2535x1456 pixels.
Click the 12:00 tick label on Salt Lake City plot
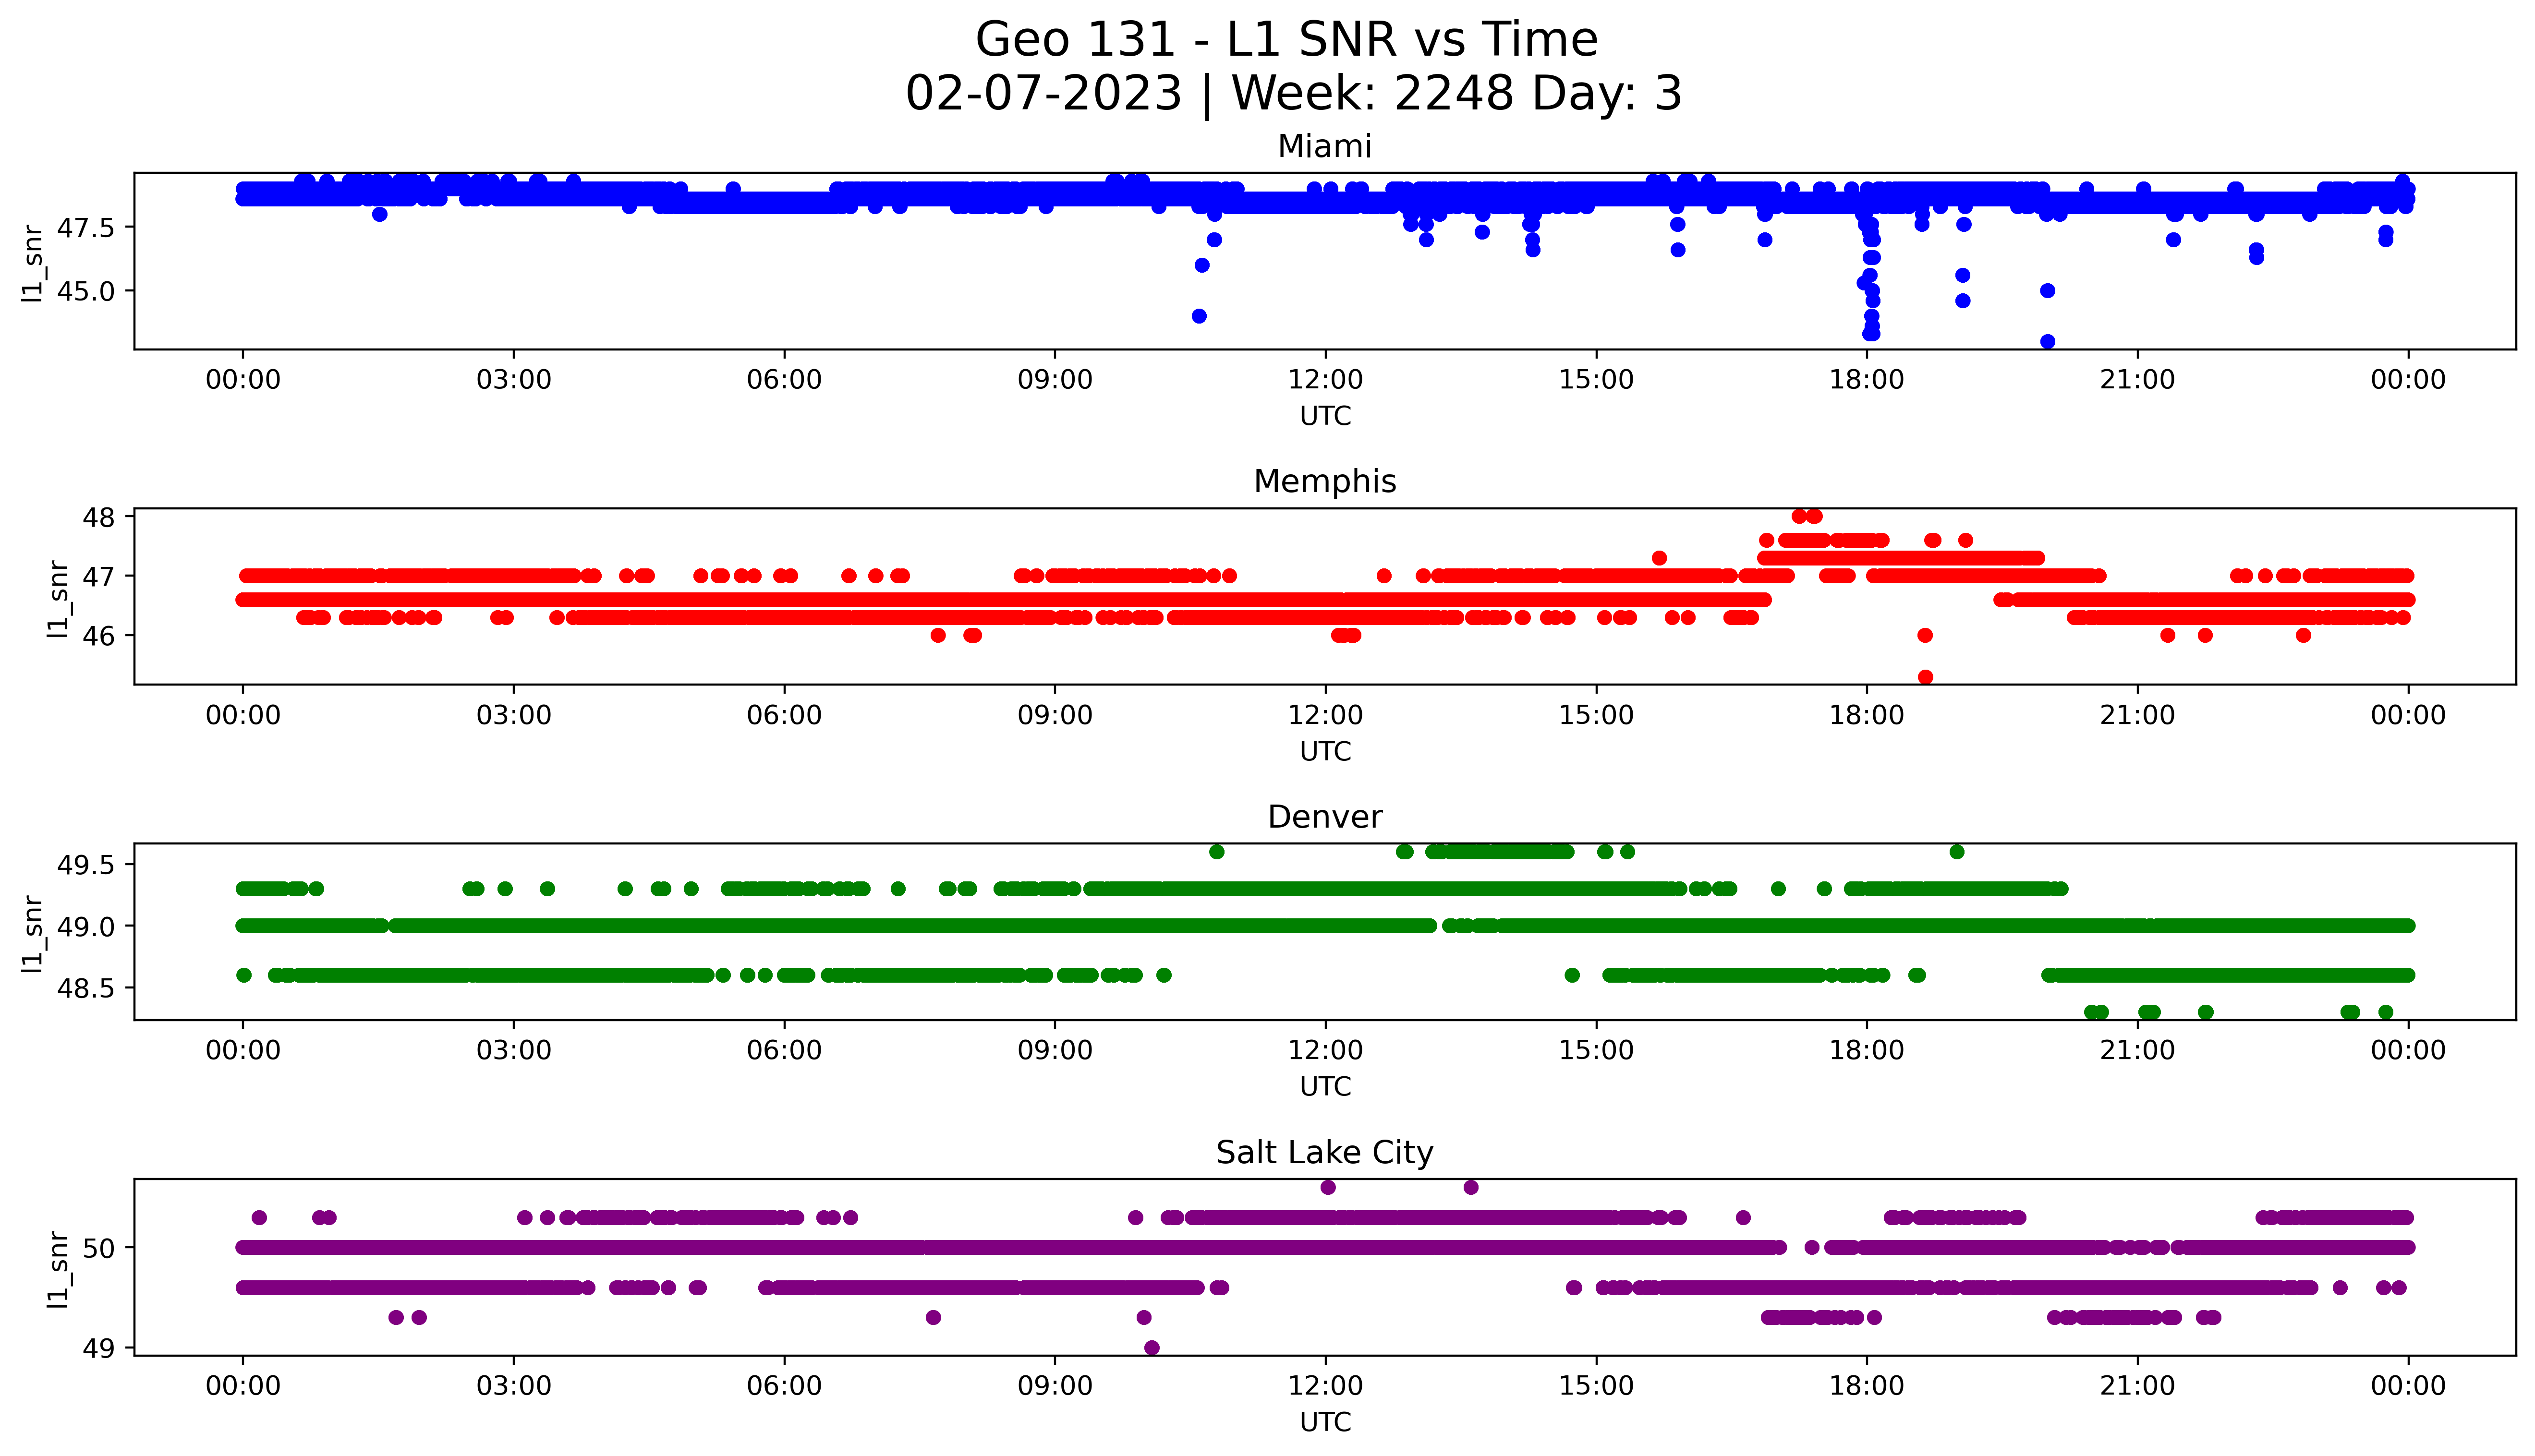[x=1325, y=1386]
